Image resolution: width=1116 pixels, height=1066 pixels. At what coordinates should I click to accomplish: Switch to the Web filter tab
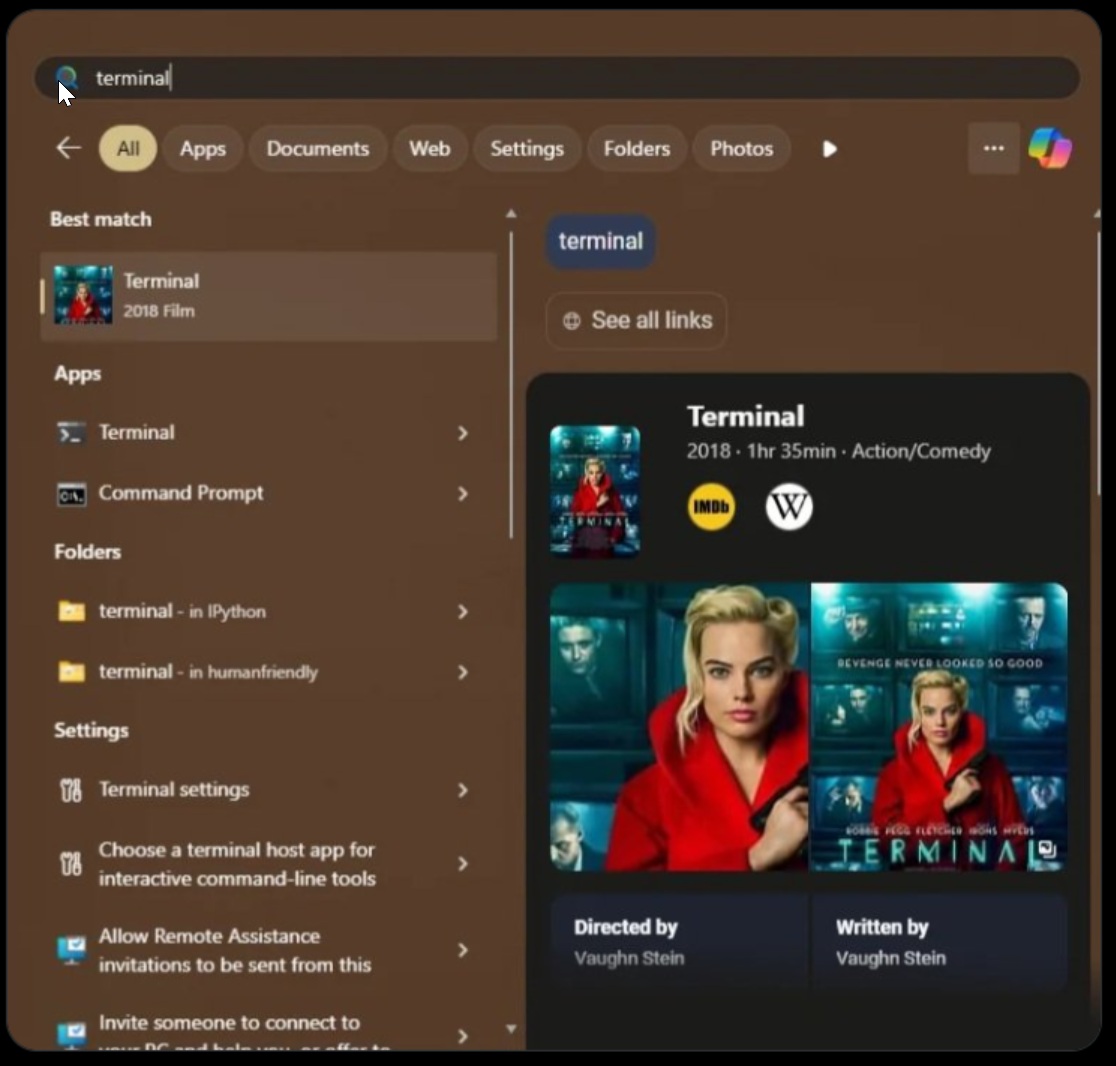tap(430, 148)
